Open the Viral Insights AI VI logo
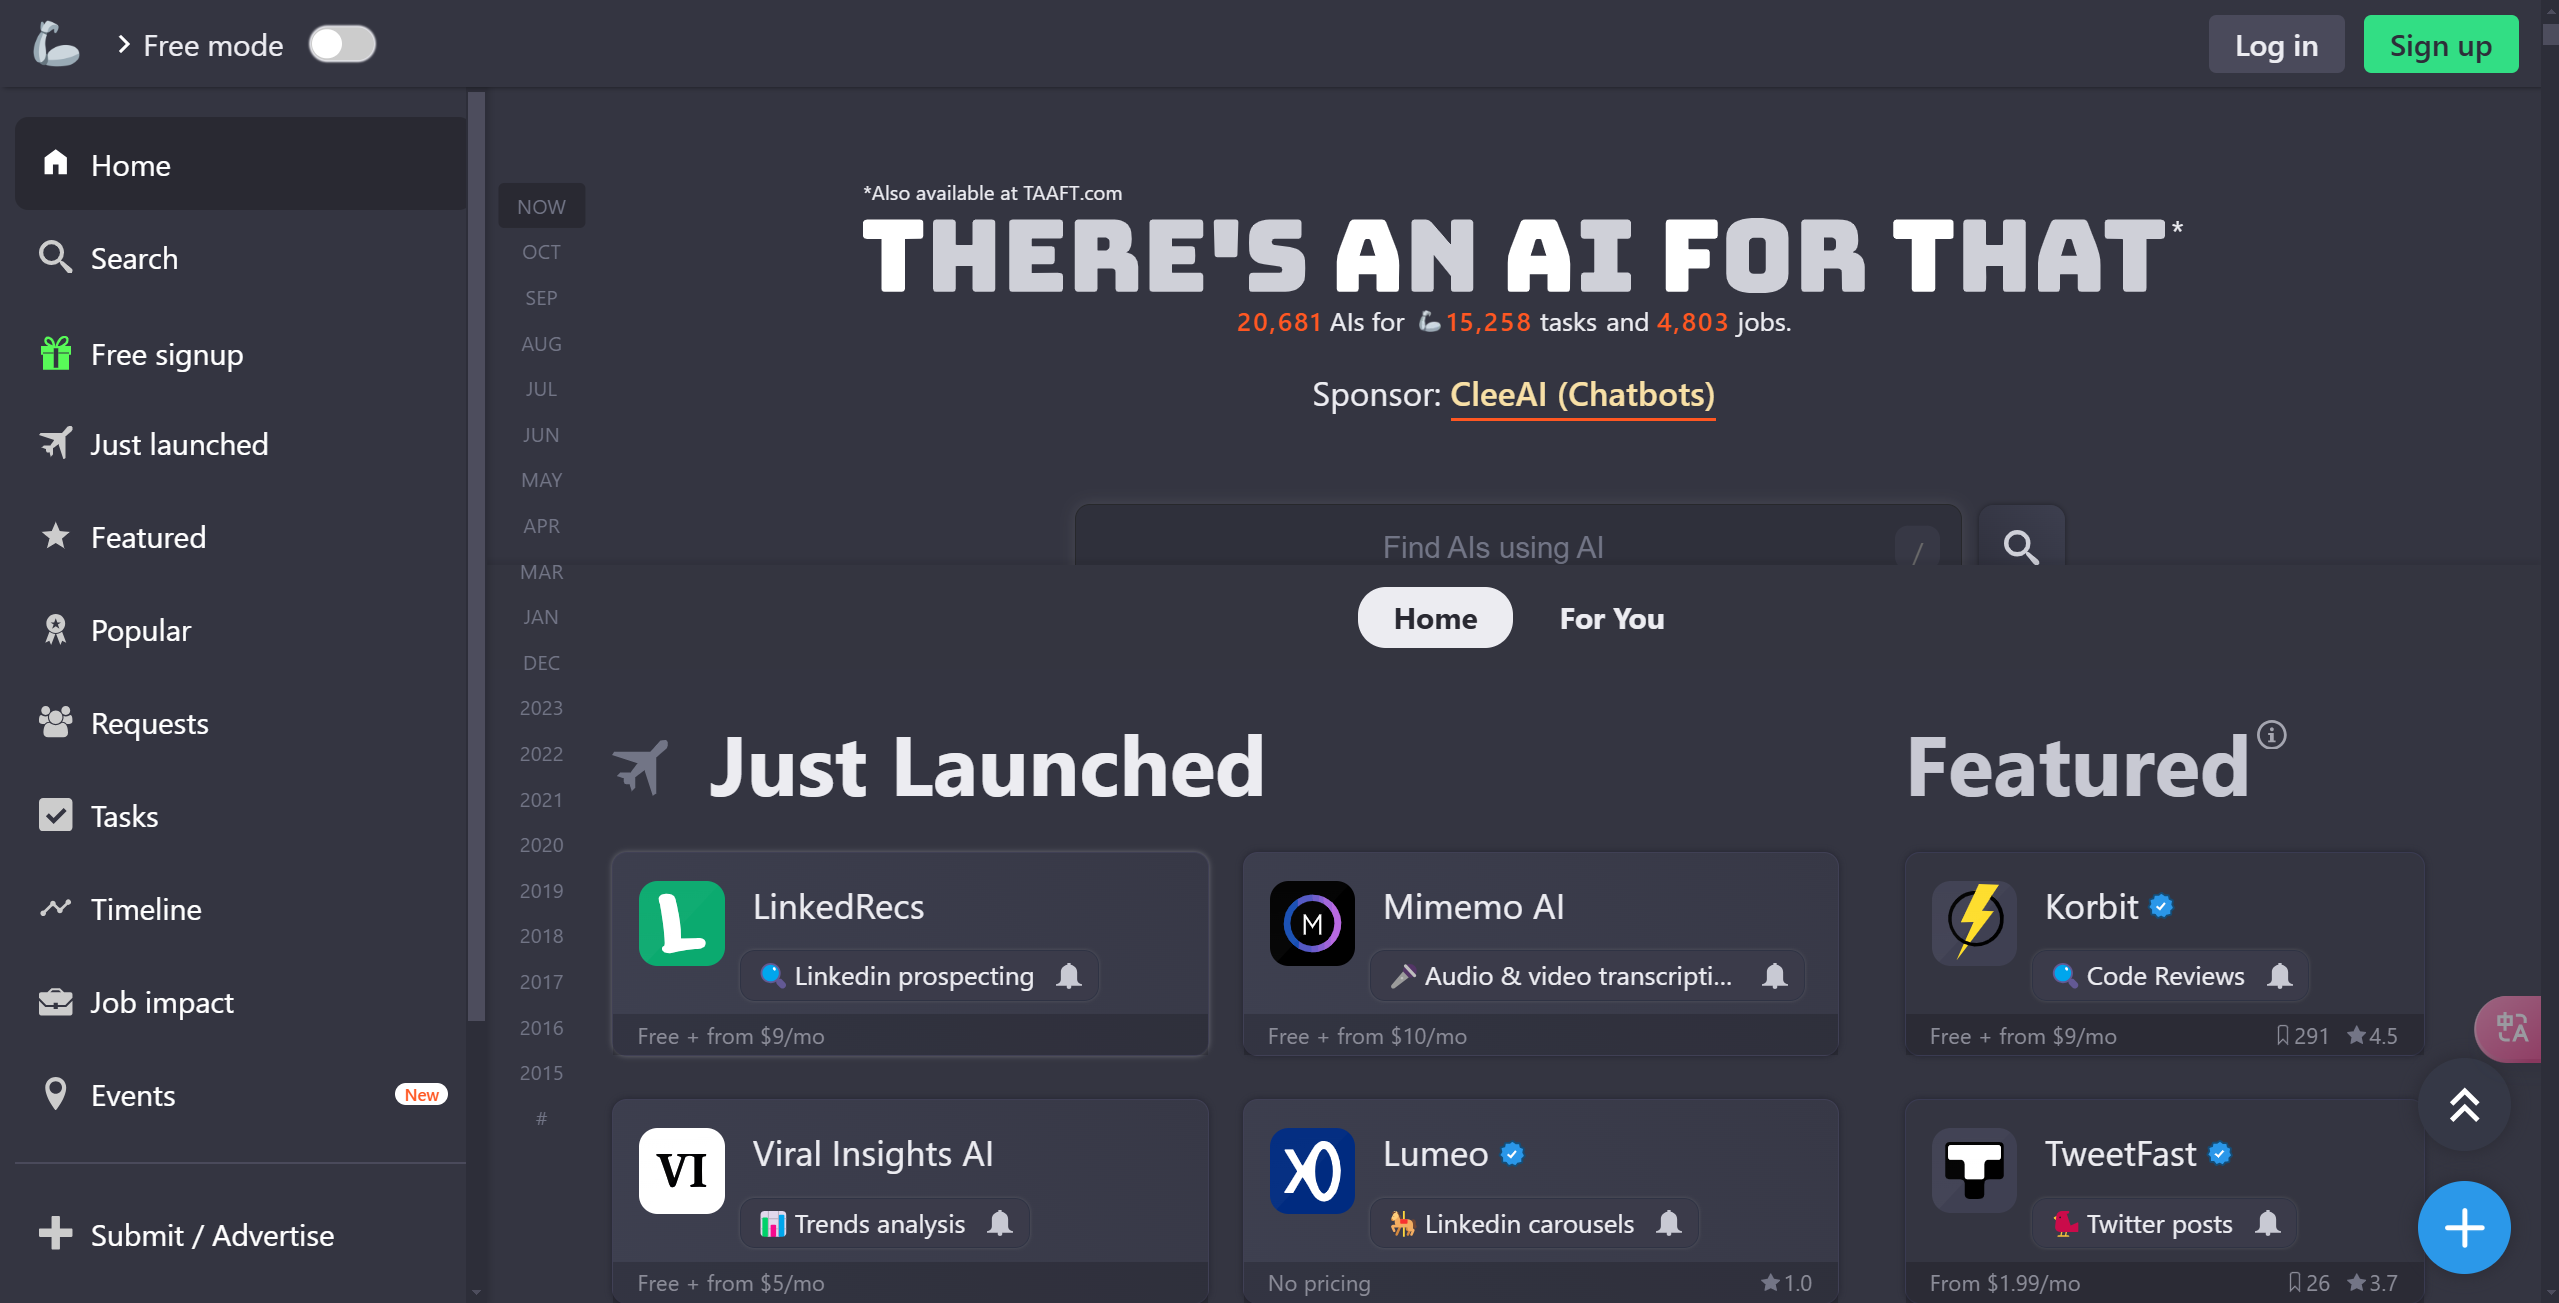2559x1303 pixels. [x=682, y=1170]
